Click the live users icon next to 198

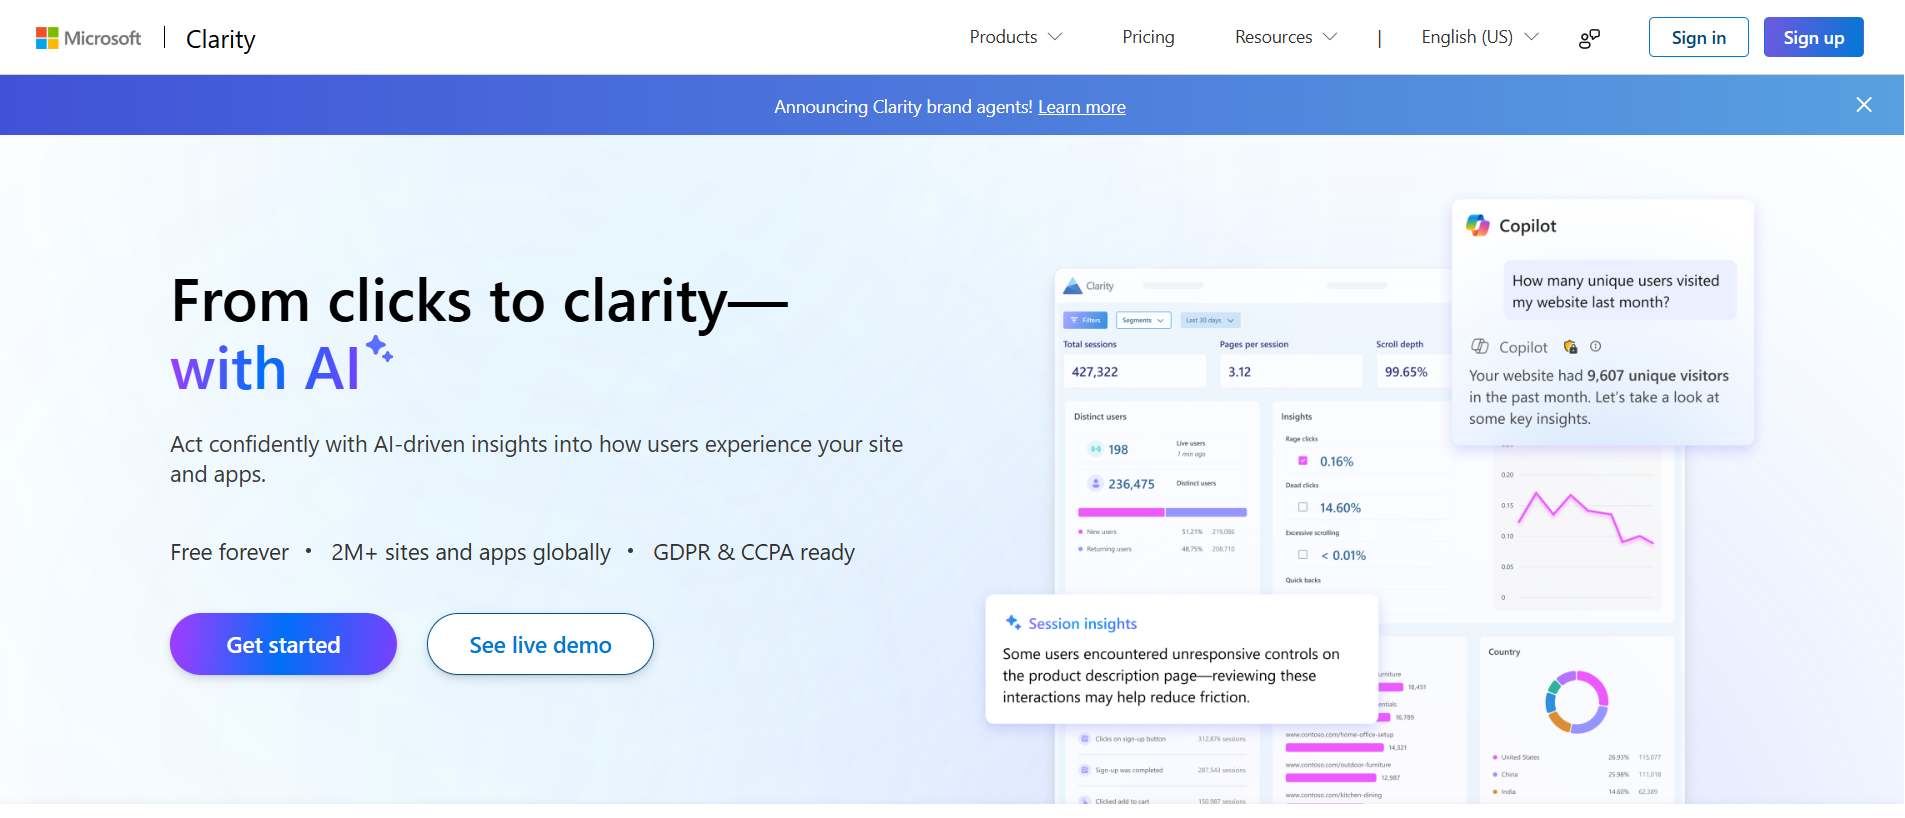pyautogui.click(x=1095, y=449)
